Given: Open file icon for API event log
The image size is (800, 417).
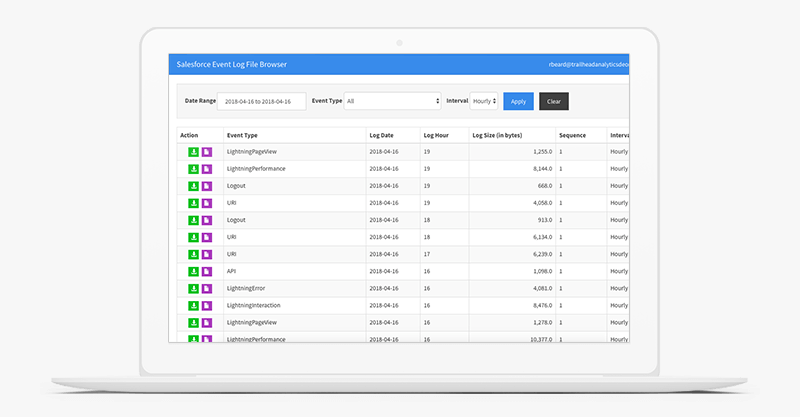Looking at the screenshot, I should point(207,272).
